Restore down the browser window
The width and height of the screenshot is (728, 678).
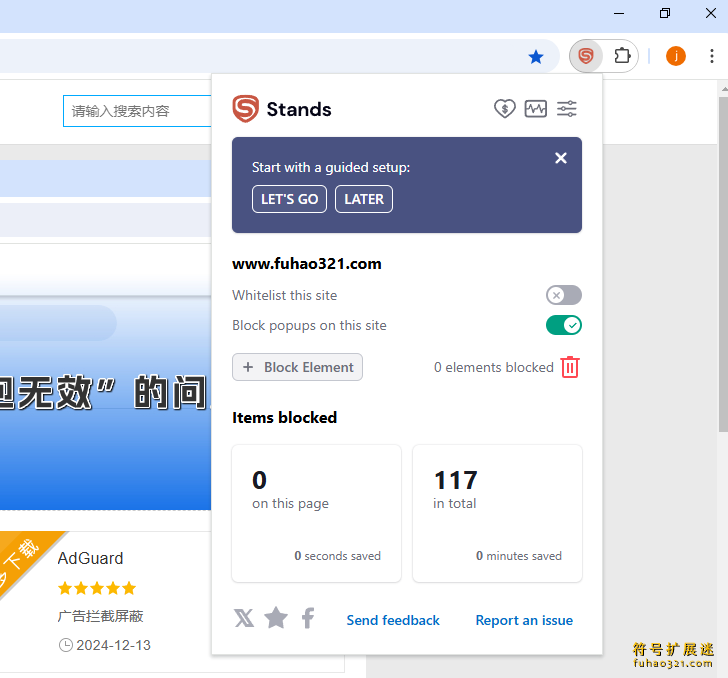pyautogui.click(x=665, y=13)
